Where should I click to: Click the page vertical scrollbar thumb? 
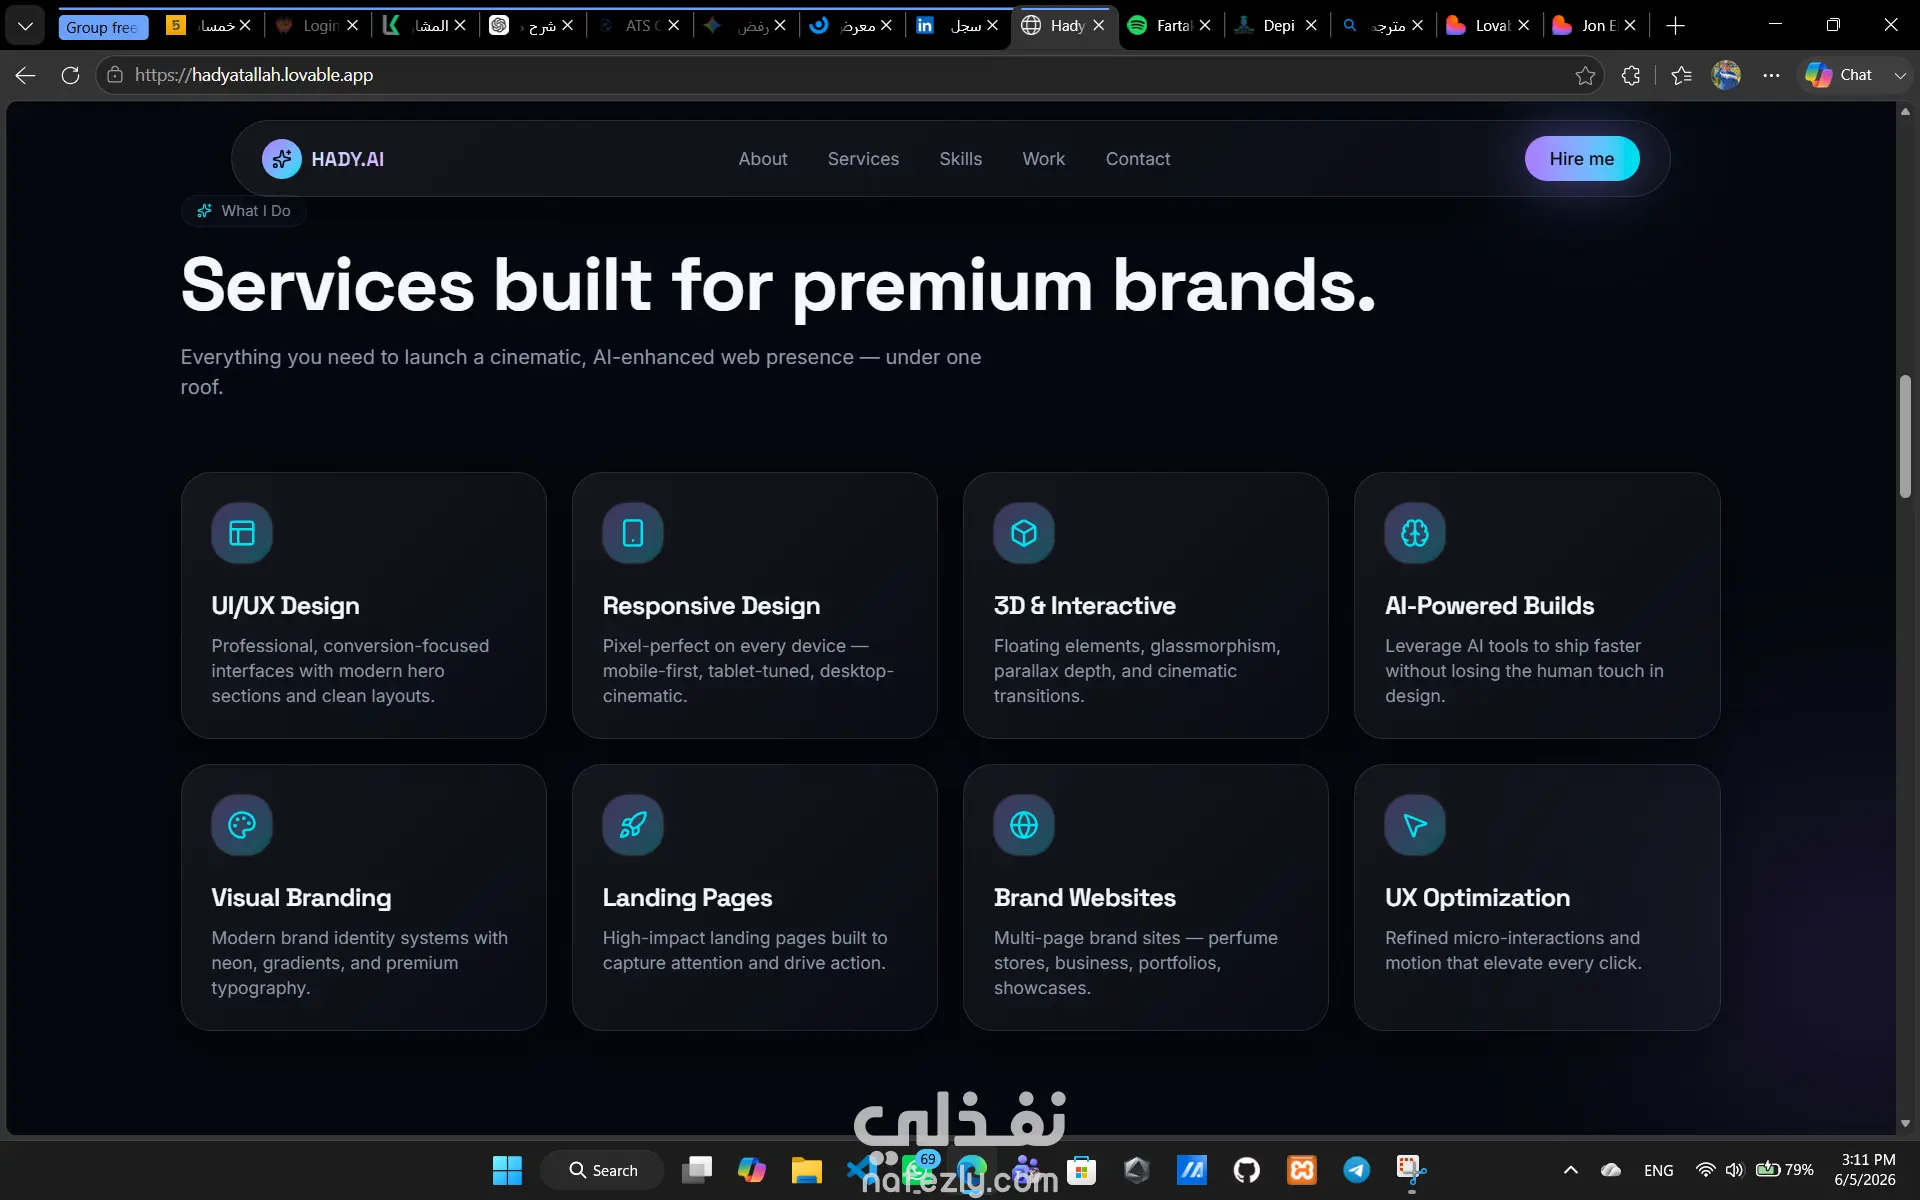(1905, 436)
